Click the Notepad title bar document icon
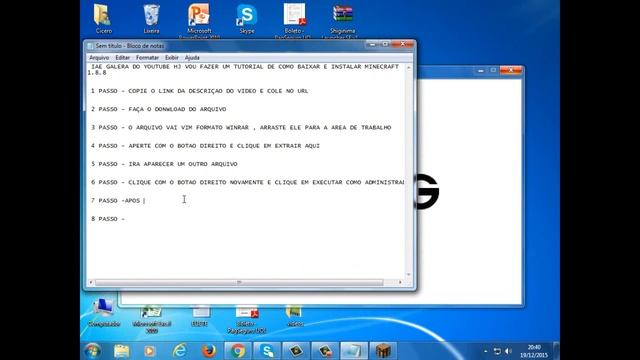 tap(90, 46)
